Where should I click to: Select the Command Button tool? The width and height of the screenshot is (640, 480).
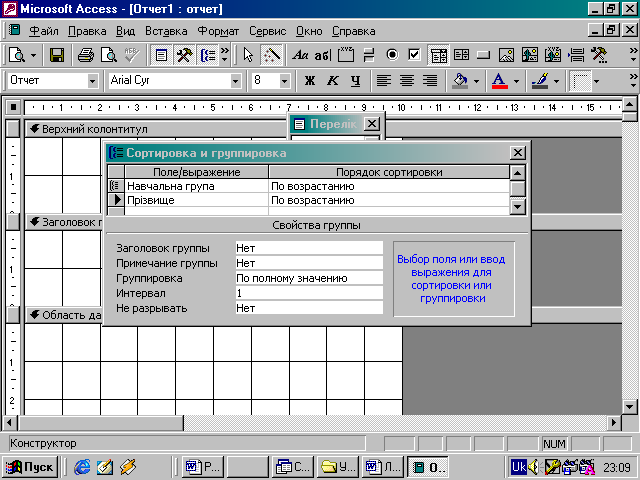click(484, 55)
